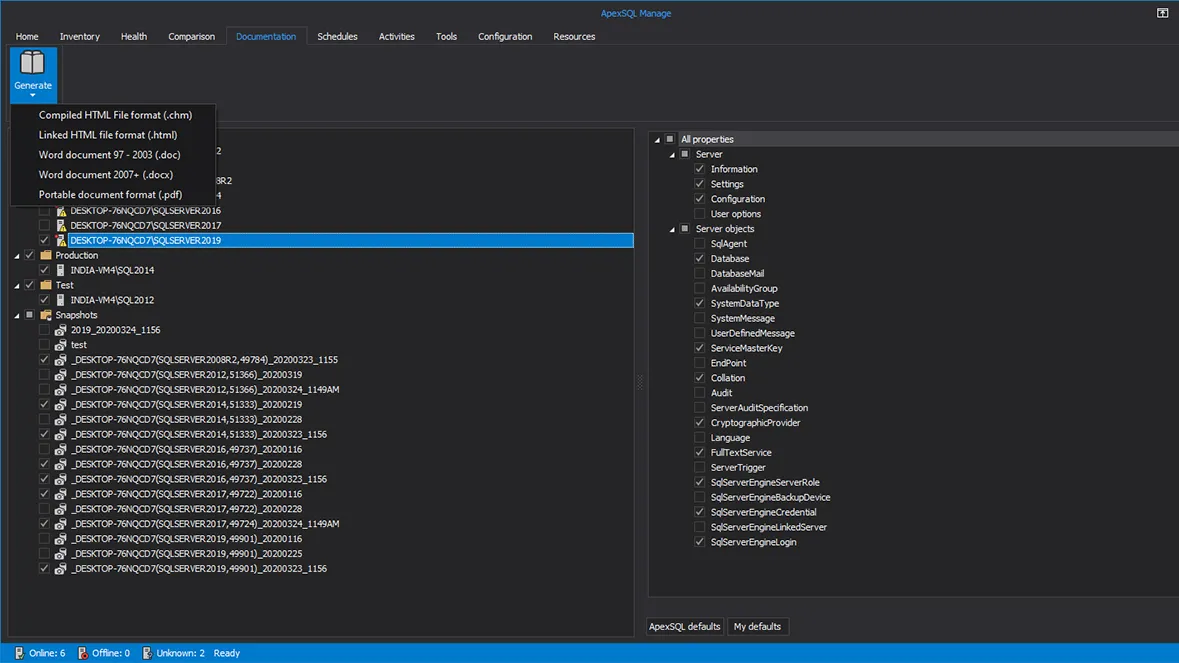Viewport: 1179px width, 663px height.
Task: Check the SqlAgent checkbox
Action: coord(700,244)
